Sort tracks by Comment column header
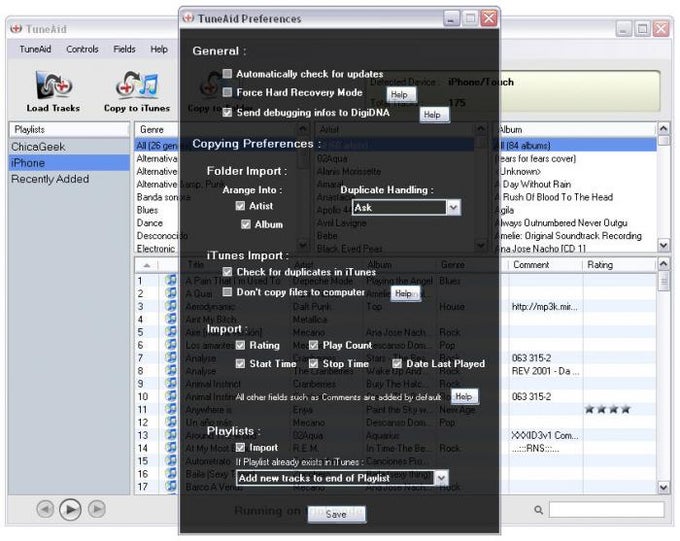Viewport: 680px width, 541px height. pyautogui.click(x=546, y=265)
